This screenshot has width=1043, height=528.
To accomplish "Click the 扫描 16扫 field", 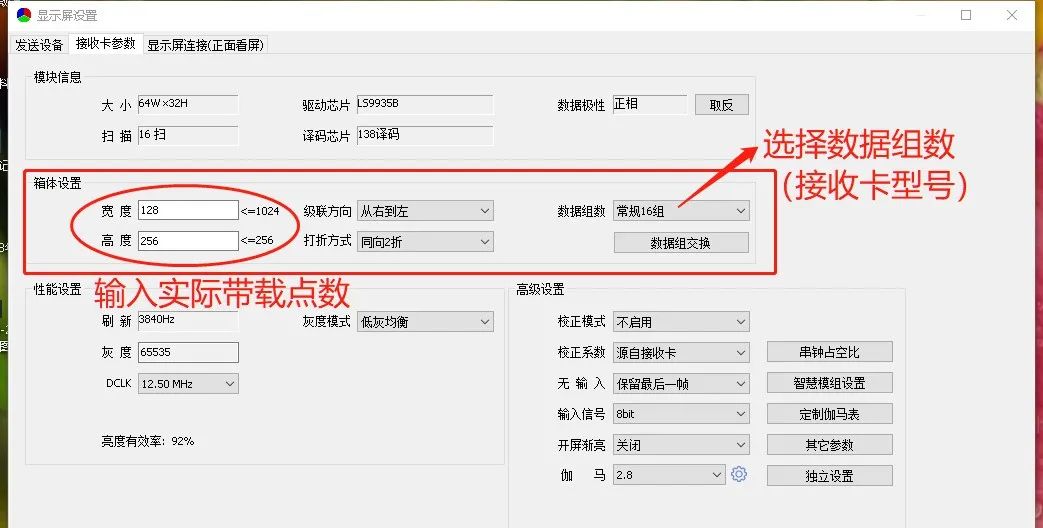I will 188,135.
